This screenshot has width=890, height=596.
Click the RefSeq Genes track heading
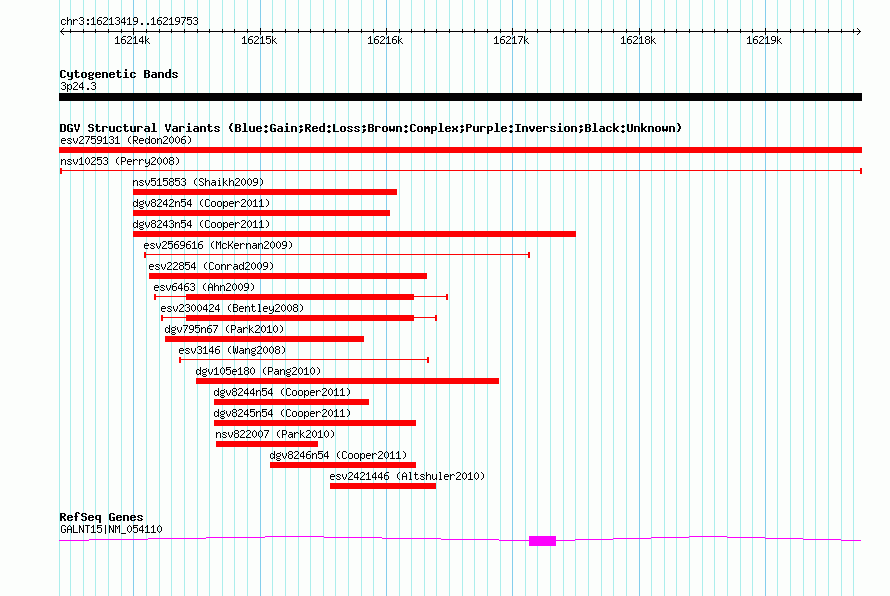(x=101, y=517)
